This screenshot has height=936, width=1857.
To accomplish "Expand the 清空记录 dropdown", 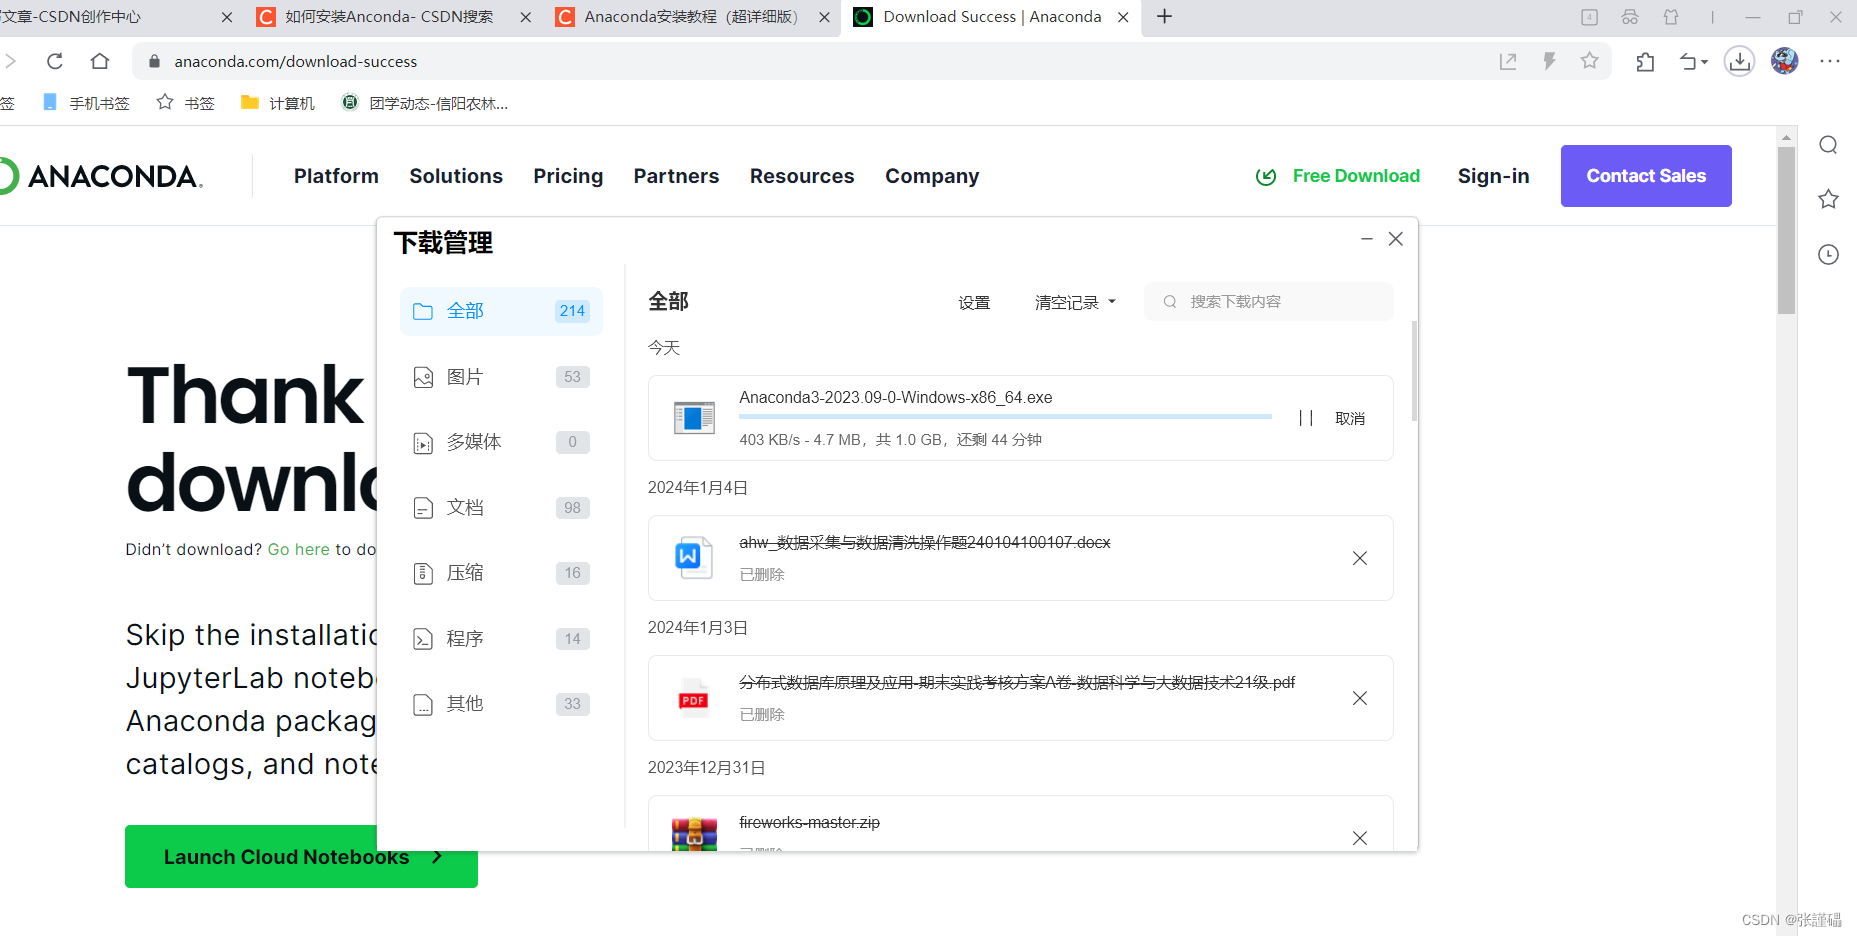I will coord(1075,301).
